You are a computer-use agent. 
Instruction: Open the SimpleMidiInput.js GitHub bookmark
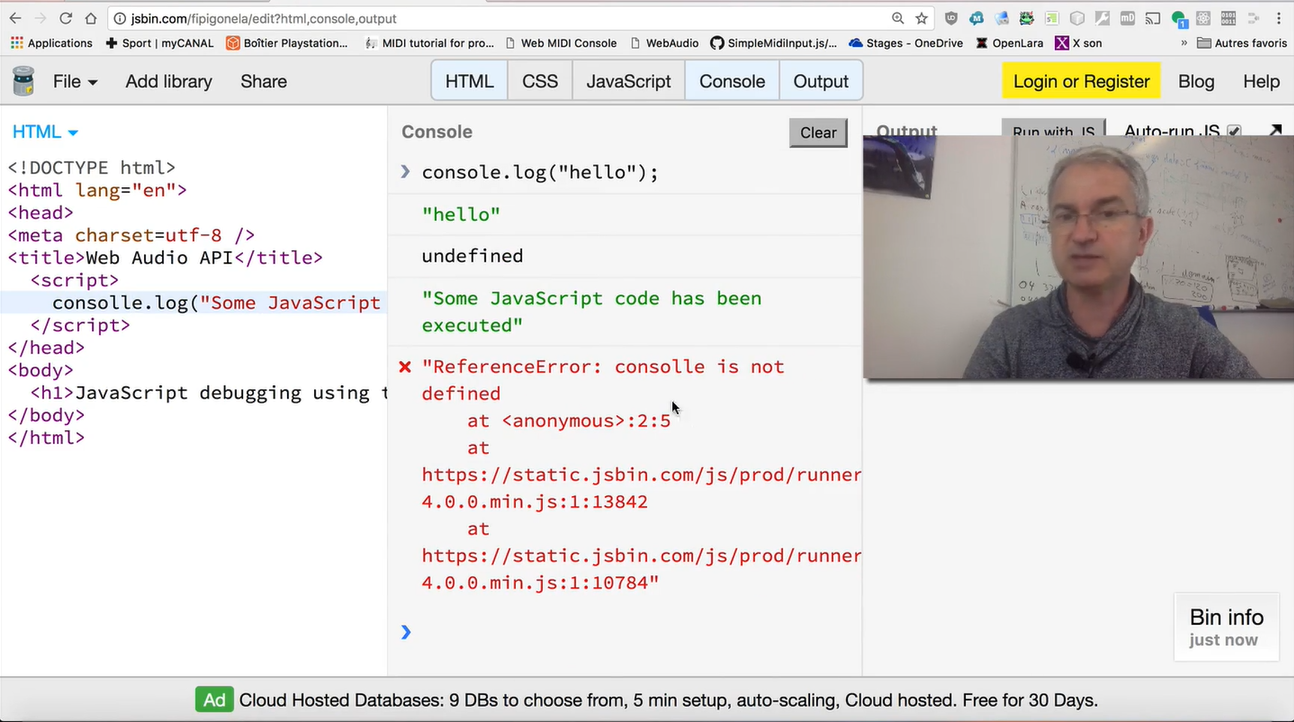(774, 43)
